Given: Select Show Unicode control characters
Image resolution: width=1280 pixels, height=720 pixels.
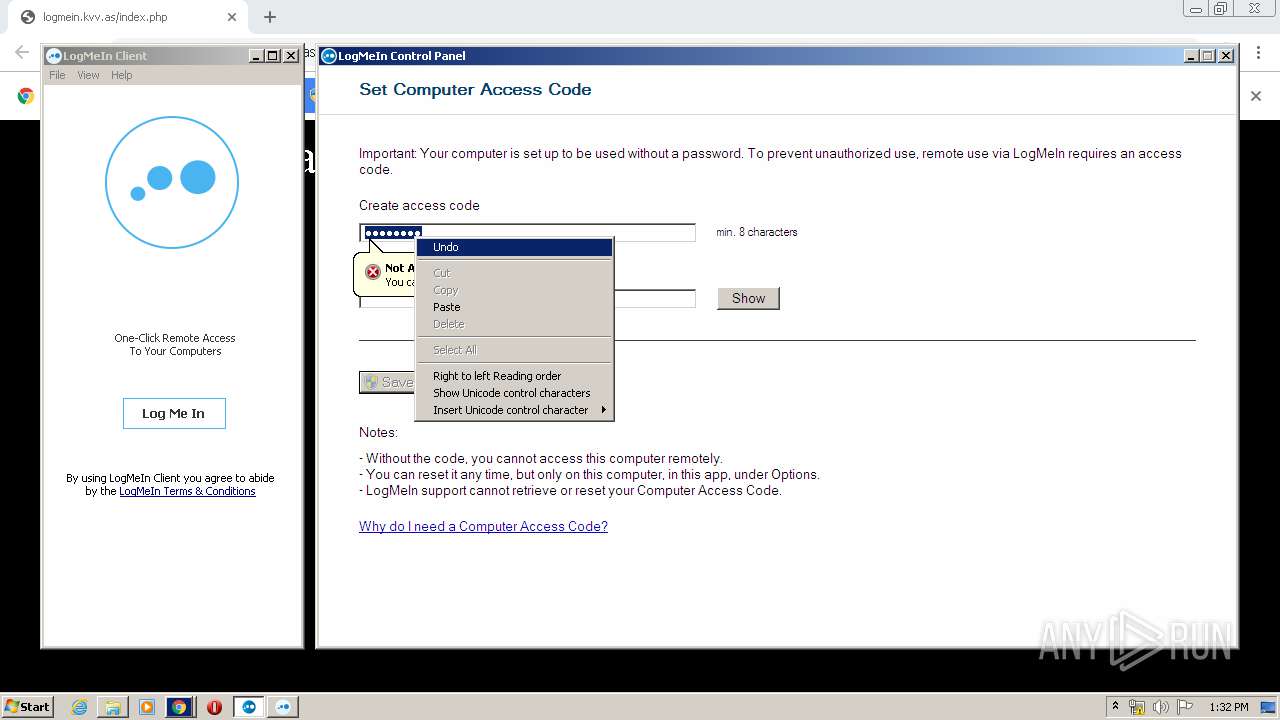Looking at the screenshot, I should [514, 393].
